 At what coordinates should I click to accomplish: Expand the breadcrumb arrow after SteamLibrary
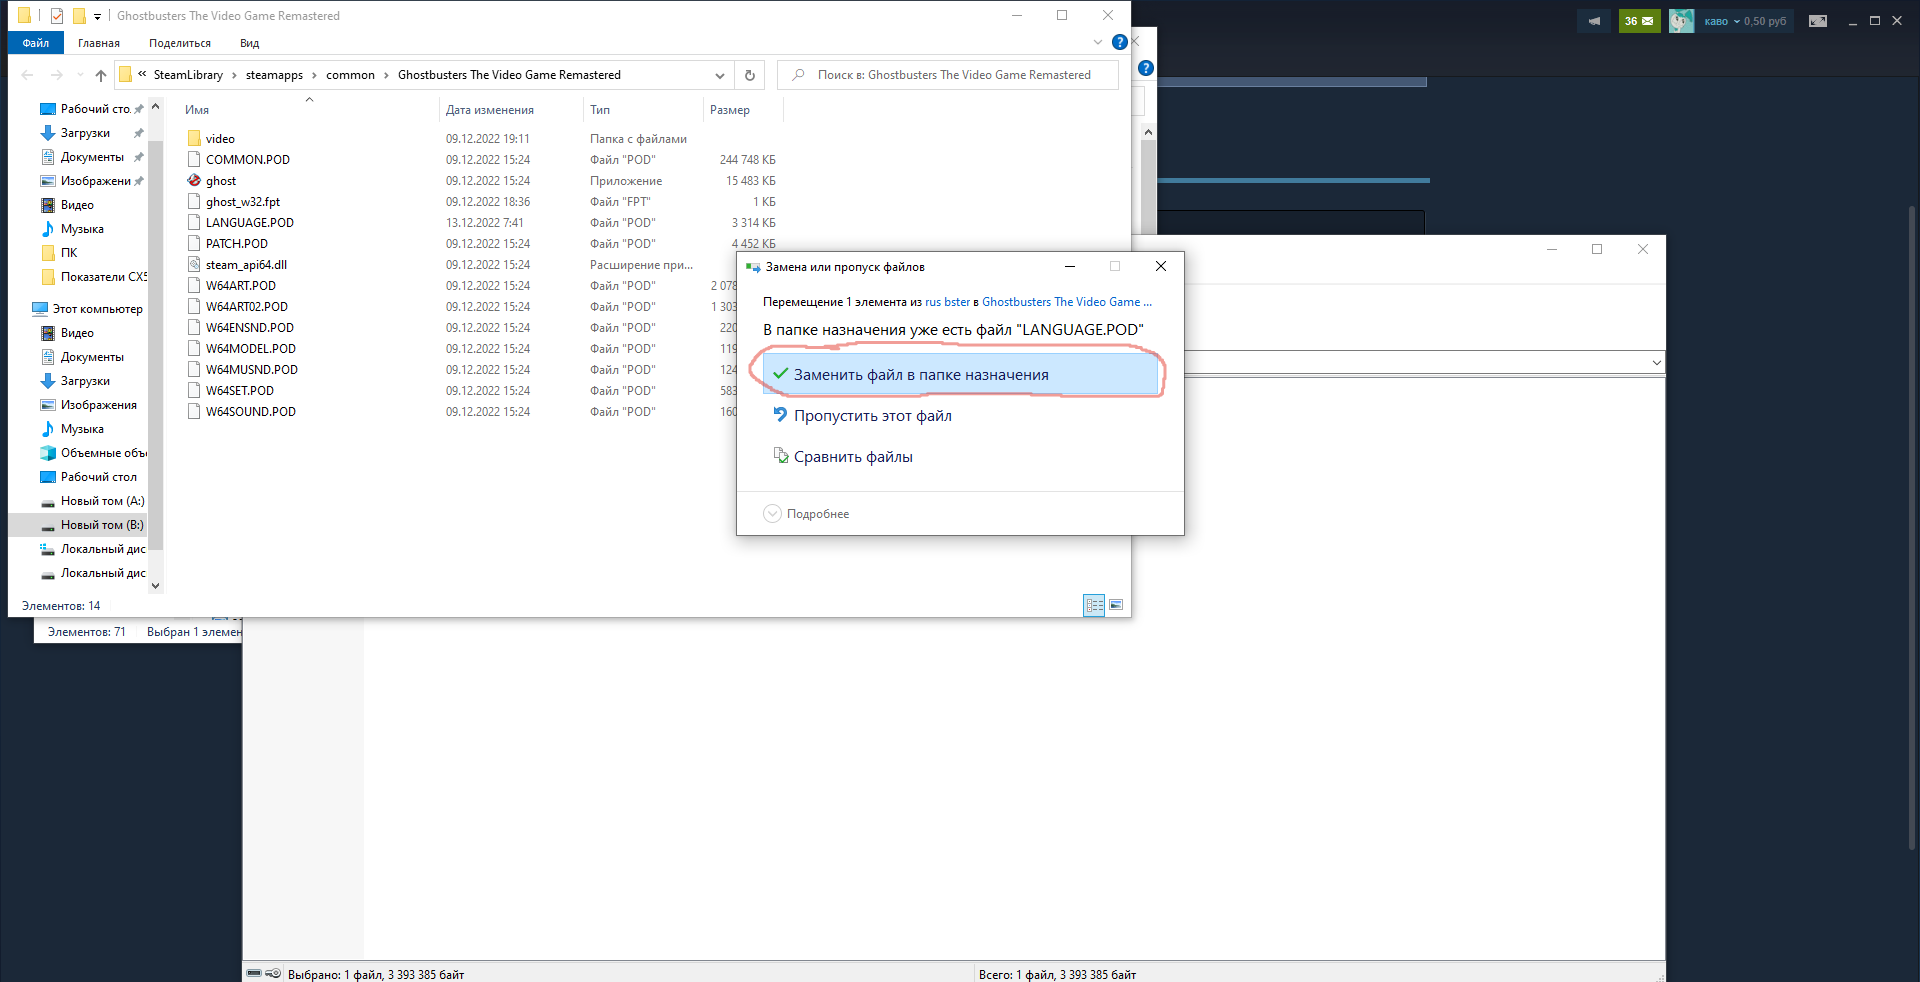point(234,75)
